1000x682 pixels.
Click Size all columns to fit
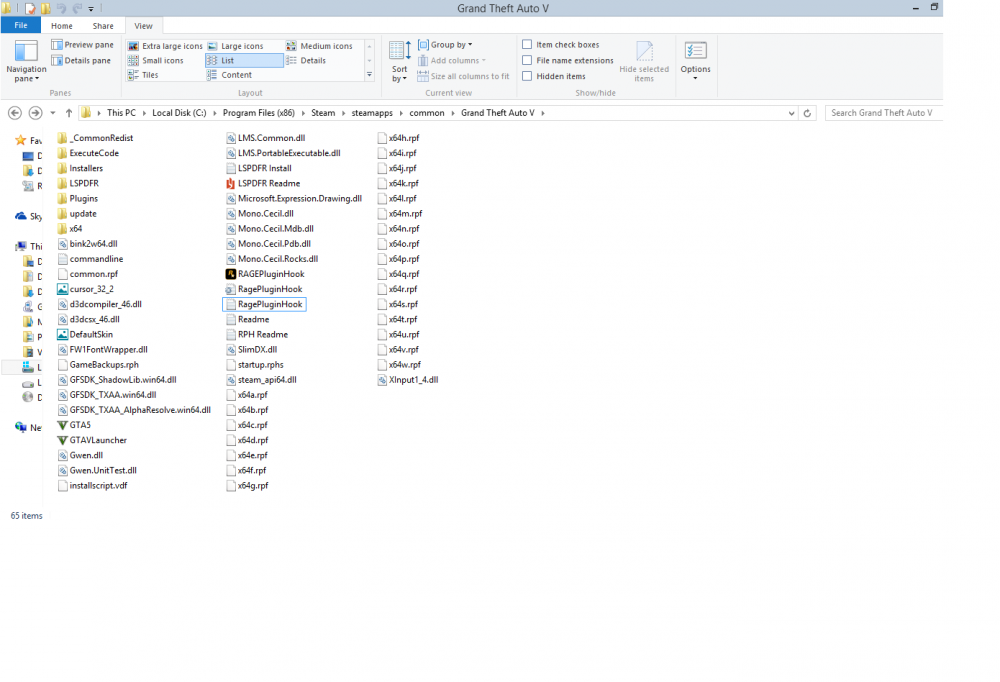coord(463,75)
